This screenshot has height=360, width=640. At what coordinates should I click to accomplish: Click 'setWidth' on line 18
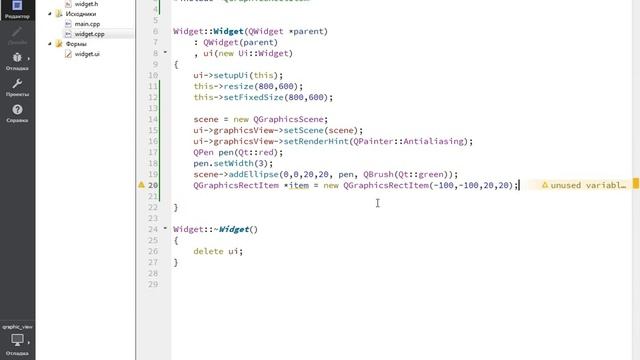[x=233, y=163]
